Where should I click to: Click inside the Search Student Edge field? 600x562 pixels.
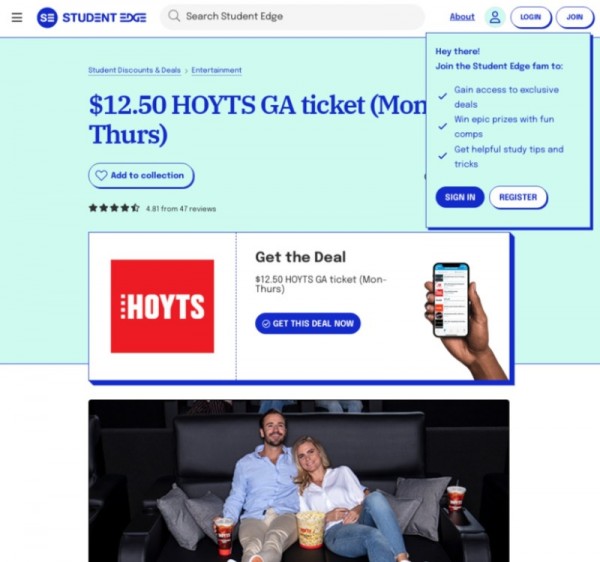click(x=292, y=16)
